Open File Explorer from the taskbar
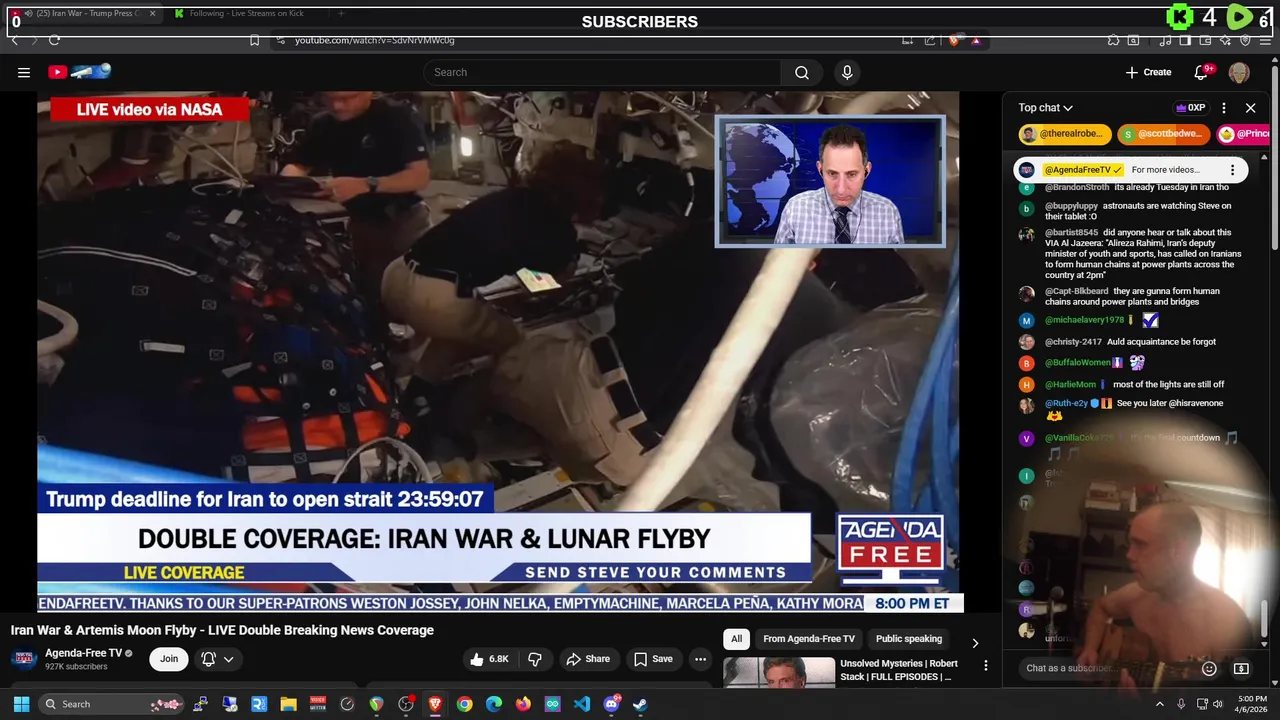 click(288, 704)
